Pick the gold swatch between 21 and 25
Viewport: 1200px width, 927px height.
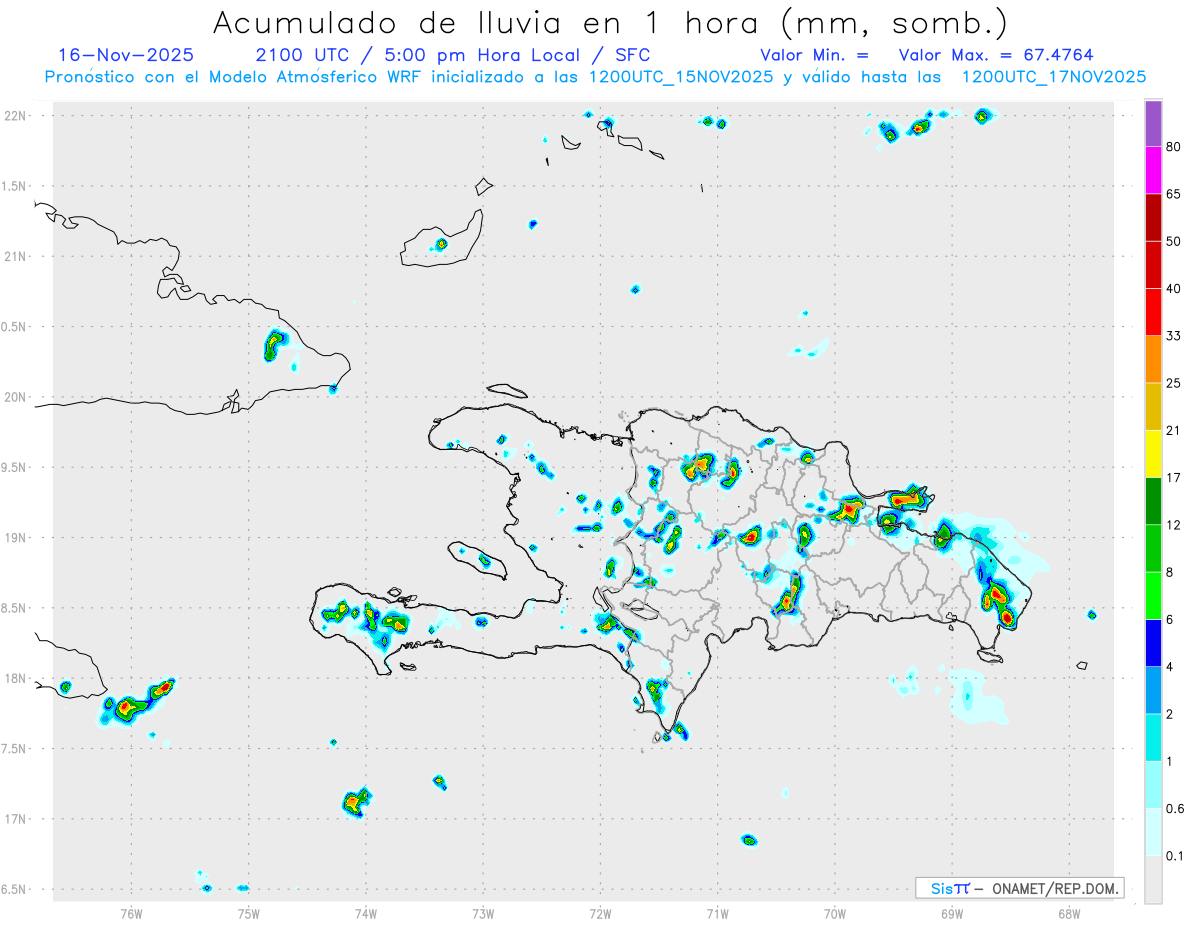(1153, 406)
